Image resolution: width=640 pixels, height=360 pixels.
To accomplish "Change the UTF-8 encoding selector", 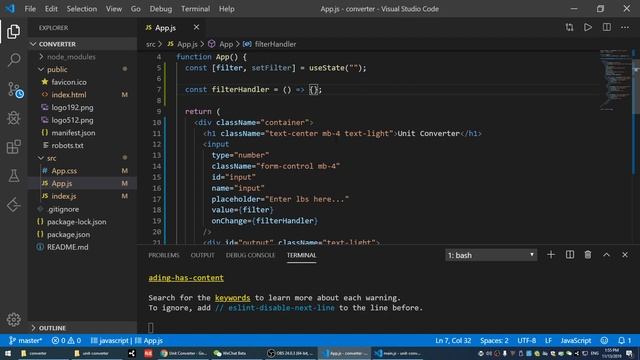I will pyautogui.click(x=527, y=340).
